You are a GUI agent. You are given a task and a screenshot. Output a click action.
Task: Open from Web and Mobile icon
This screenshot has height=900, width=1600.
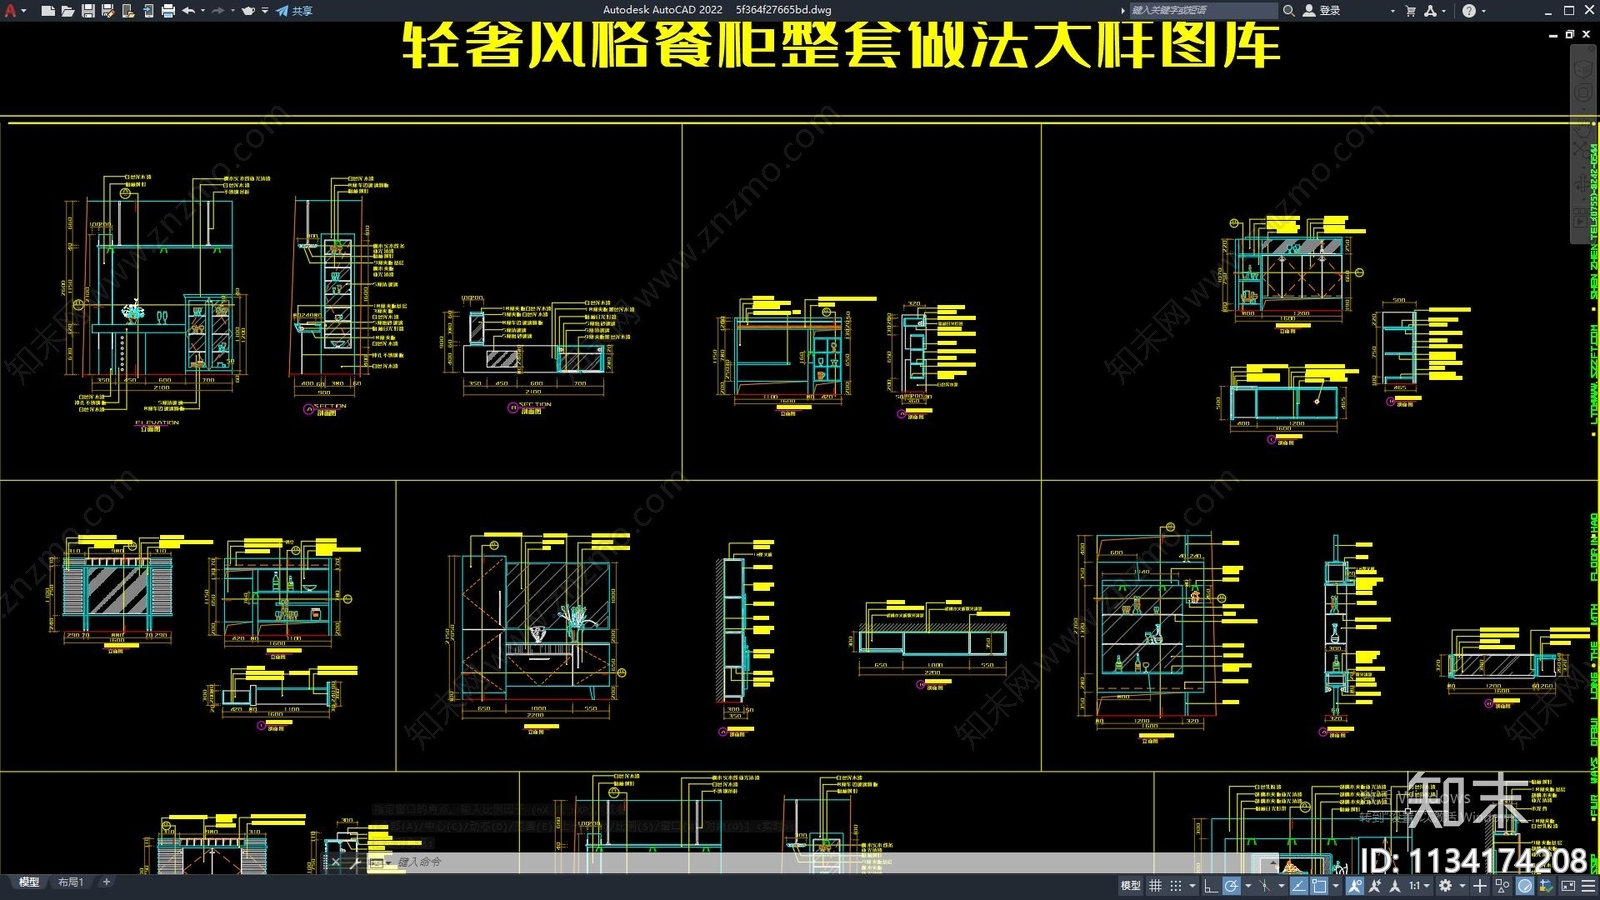[x=128, y=10]
